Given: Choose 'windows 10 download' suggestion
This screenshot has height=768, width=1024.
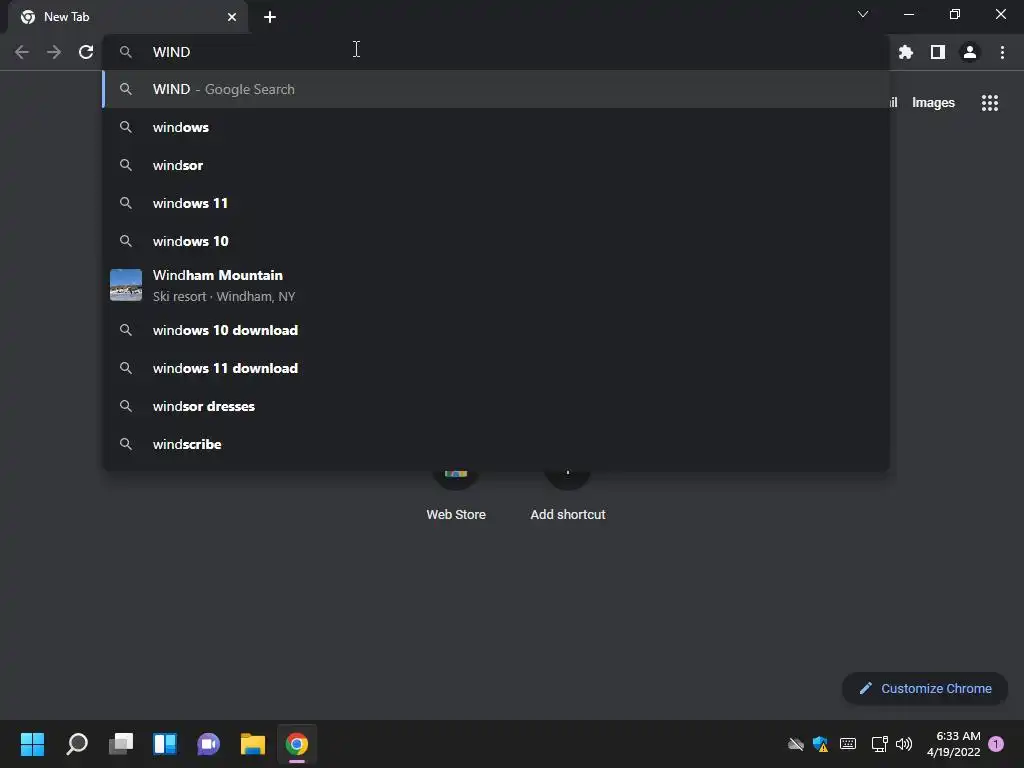Looking at the screenshot, I should [496, 330].
